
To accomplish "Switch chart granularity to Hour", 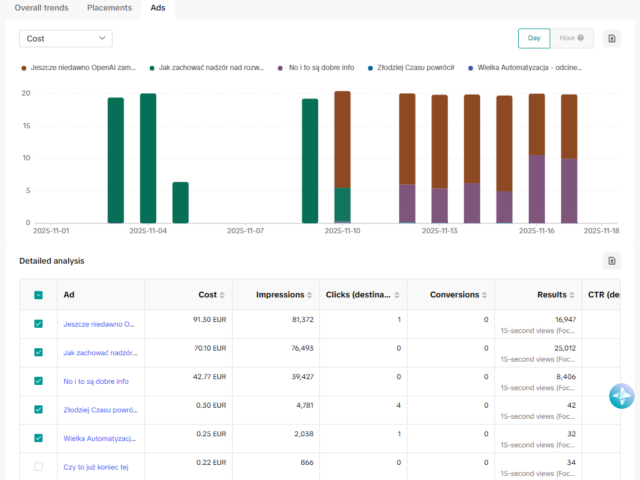I will point(571,39).
